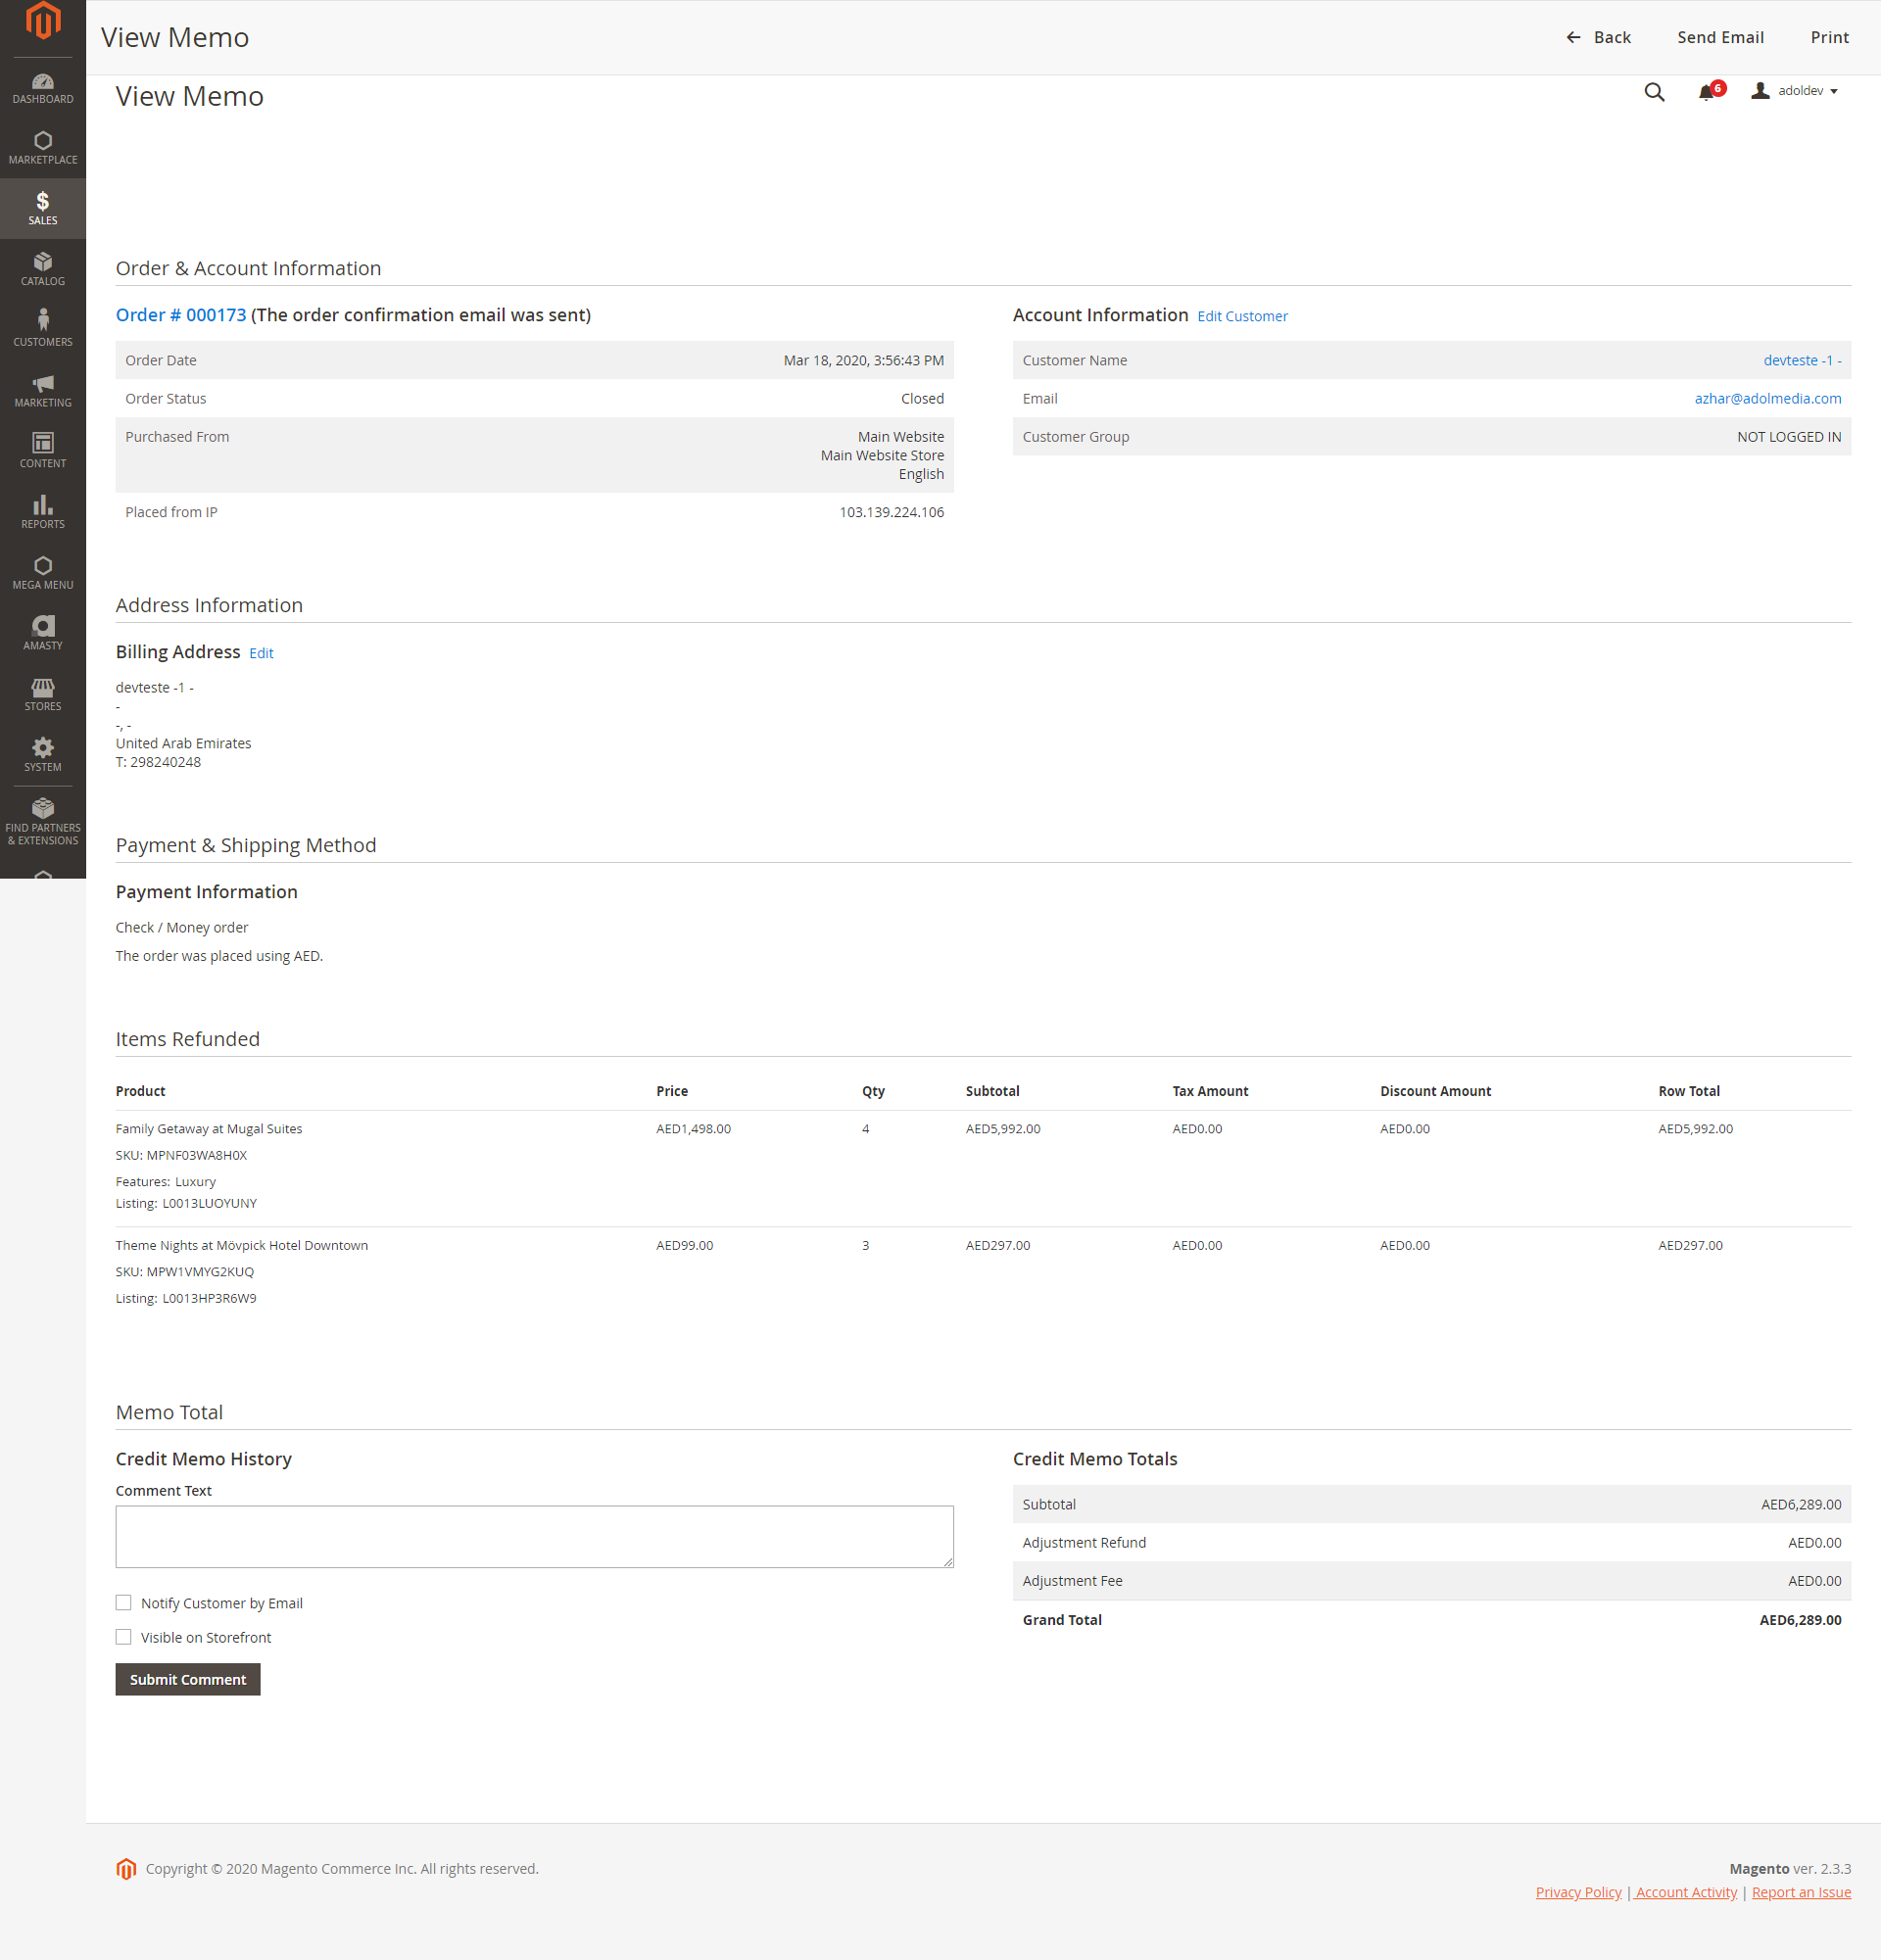
Task: Click the T: 298240248 phone number
Action: (158, 762)
